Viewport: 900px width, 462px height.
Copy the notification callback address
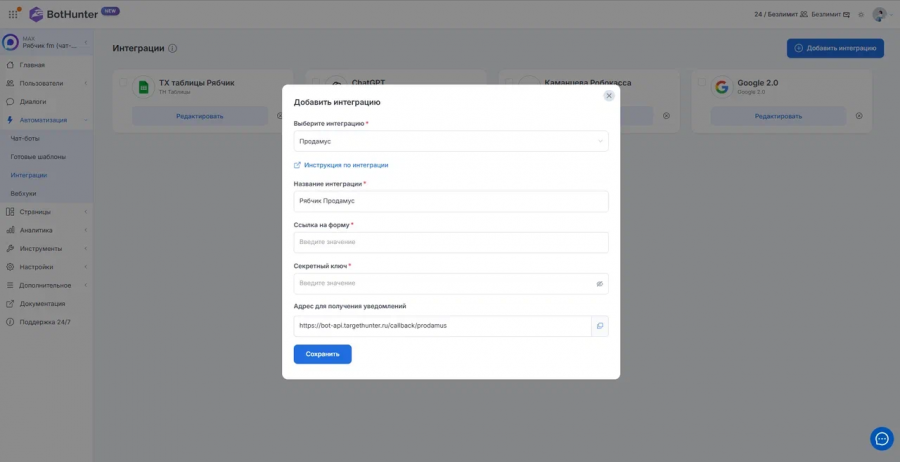pyautogui.click(x=600, y=325)
